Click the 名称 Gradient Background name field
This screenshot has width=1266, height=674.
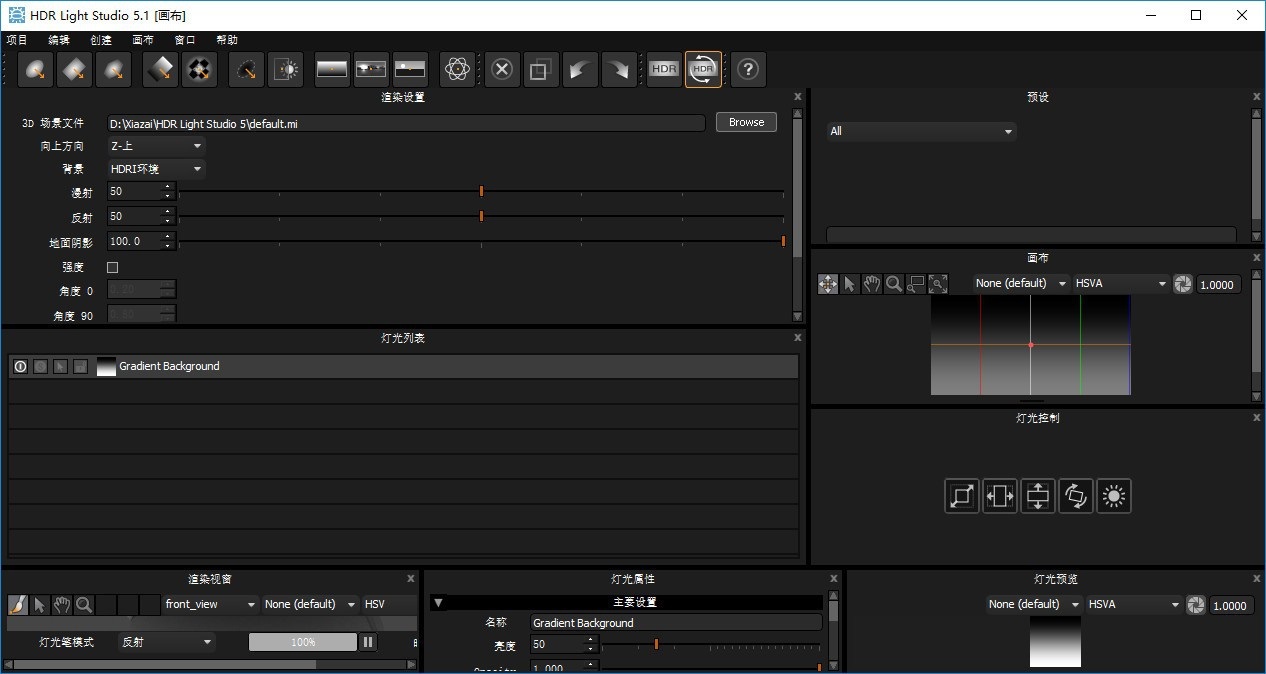point(676,623)
